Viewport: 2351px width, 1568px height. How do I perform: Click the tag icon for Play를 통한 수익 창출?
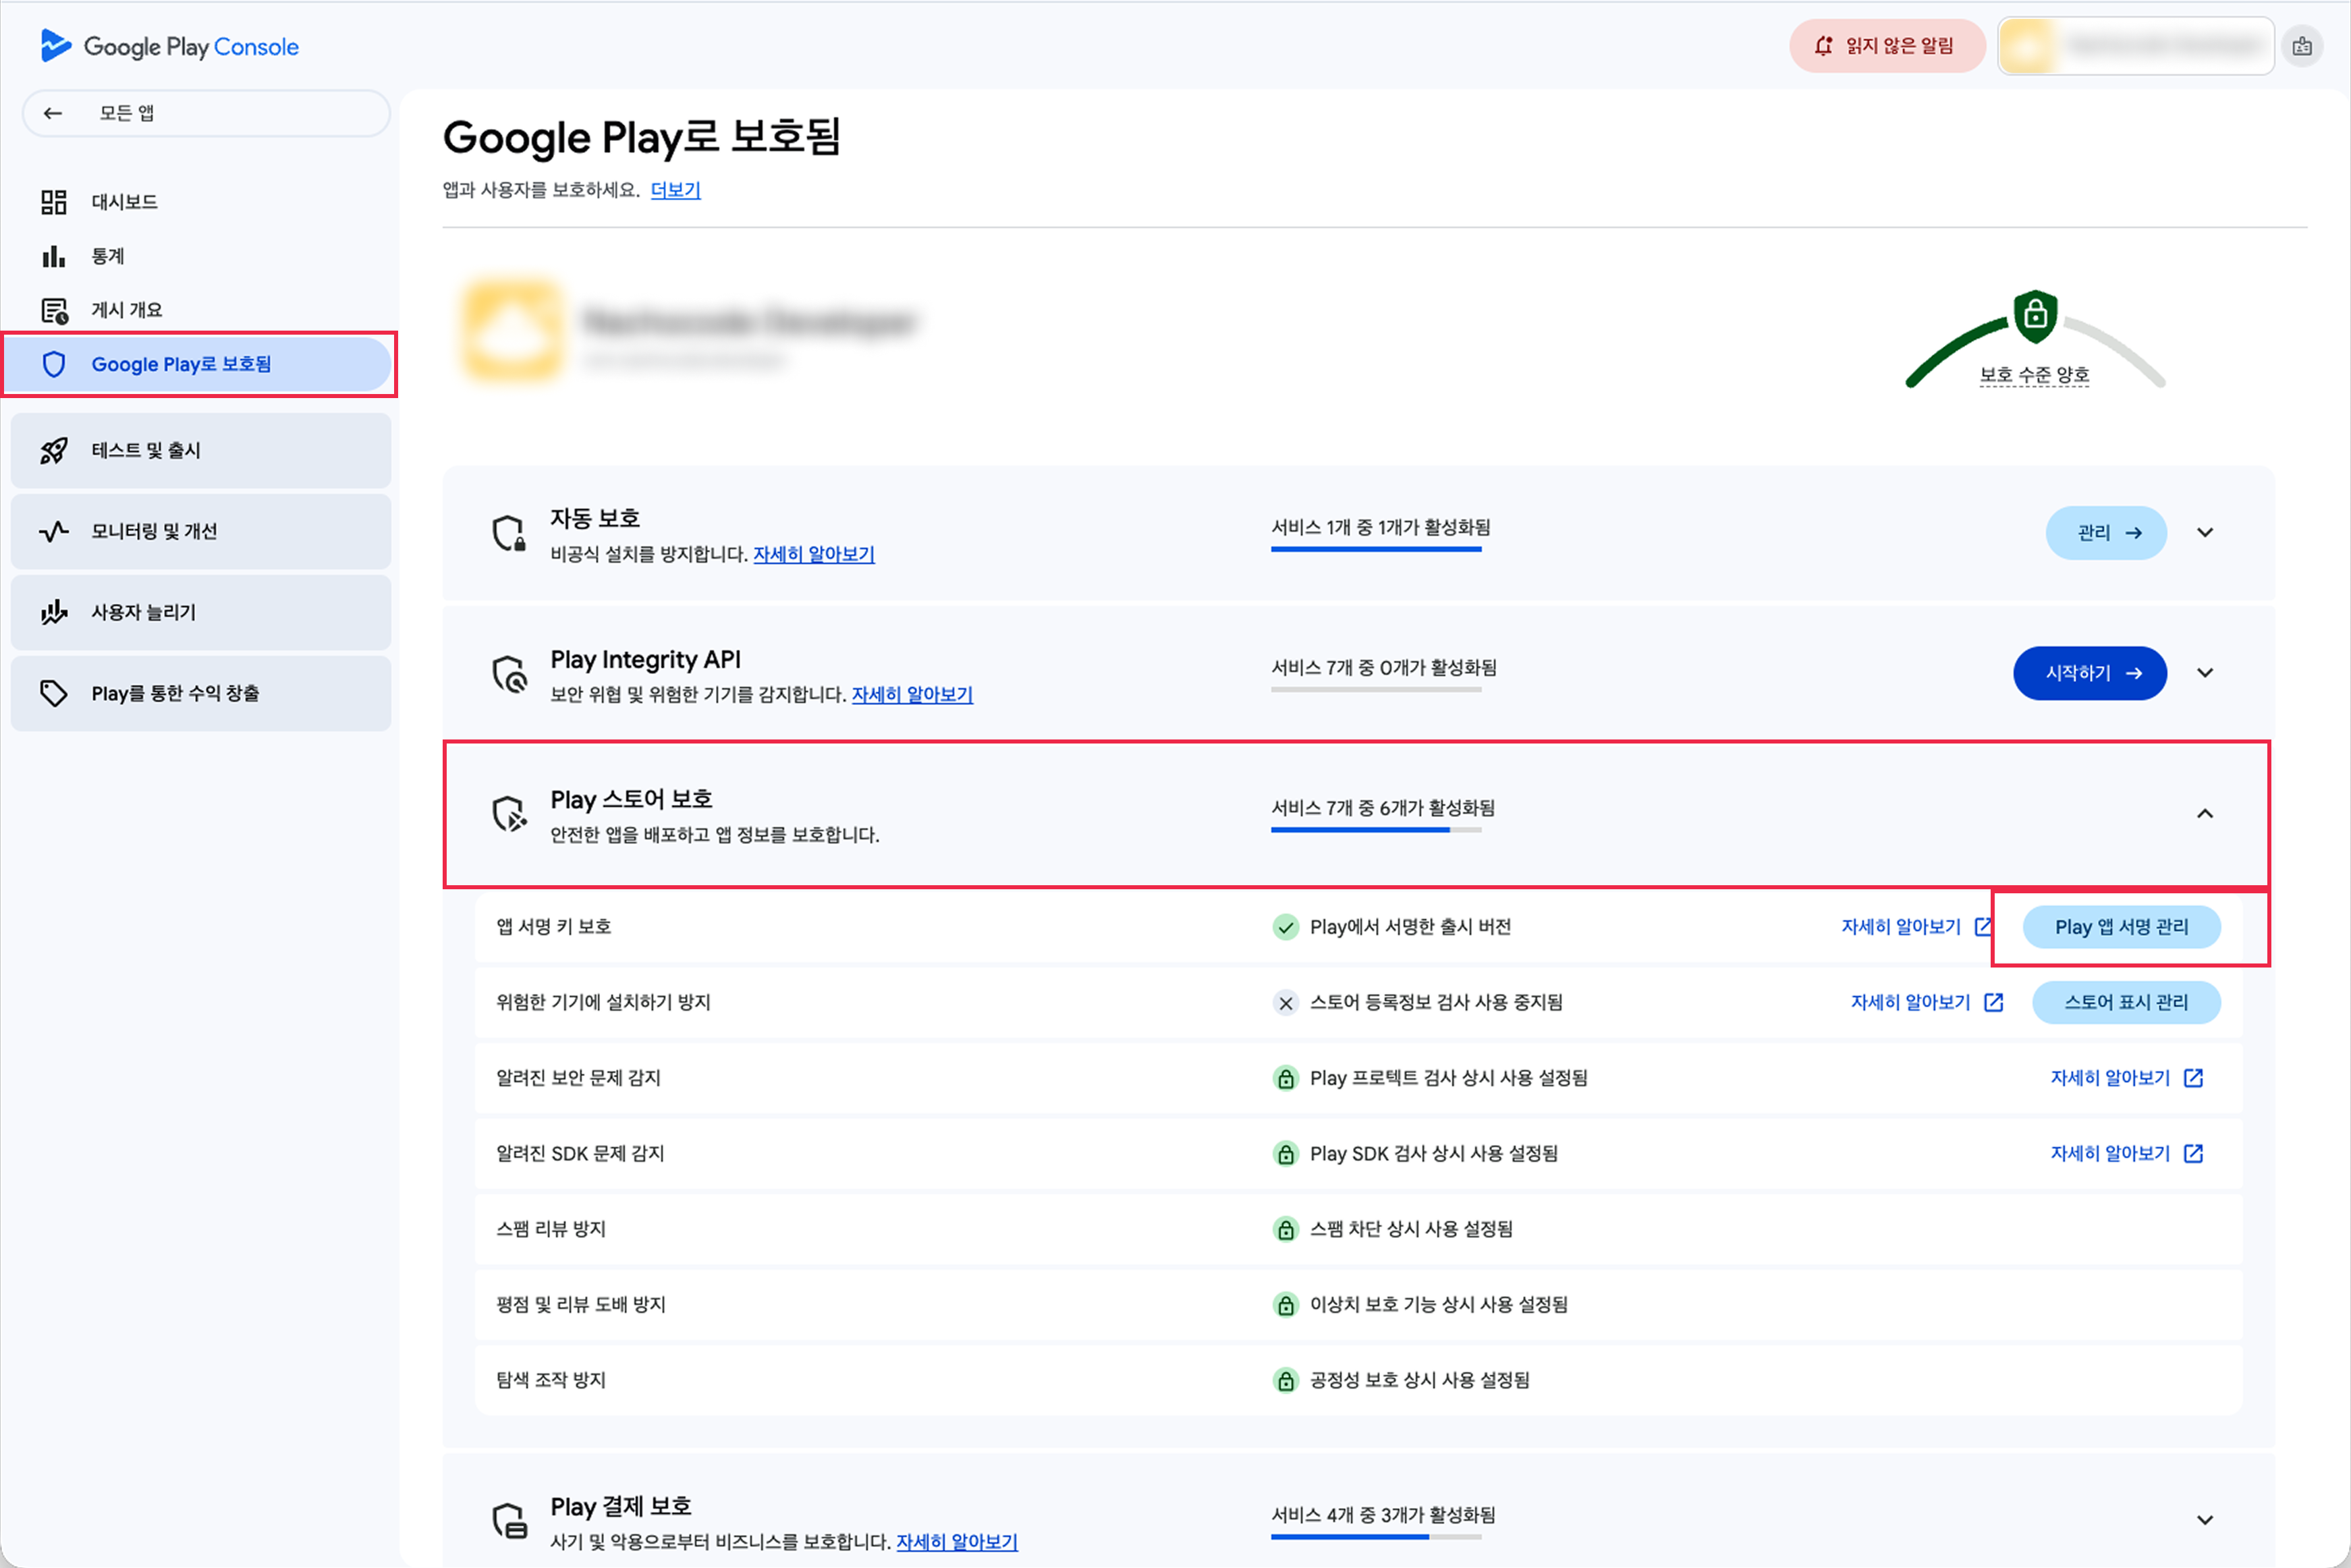point(54,693)
